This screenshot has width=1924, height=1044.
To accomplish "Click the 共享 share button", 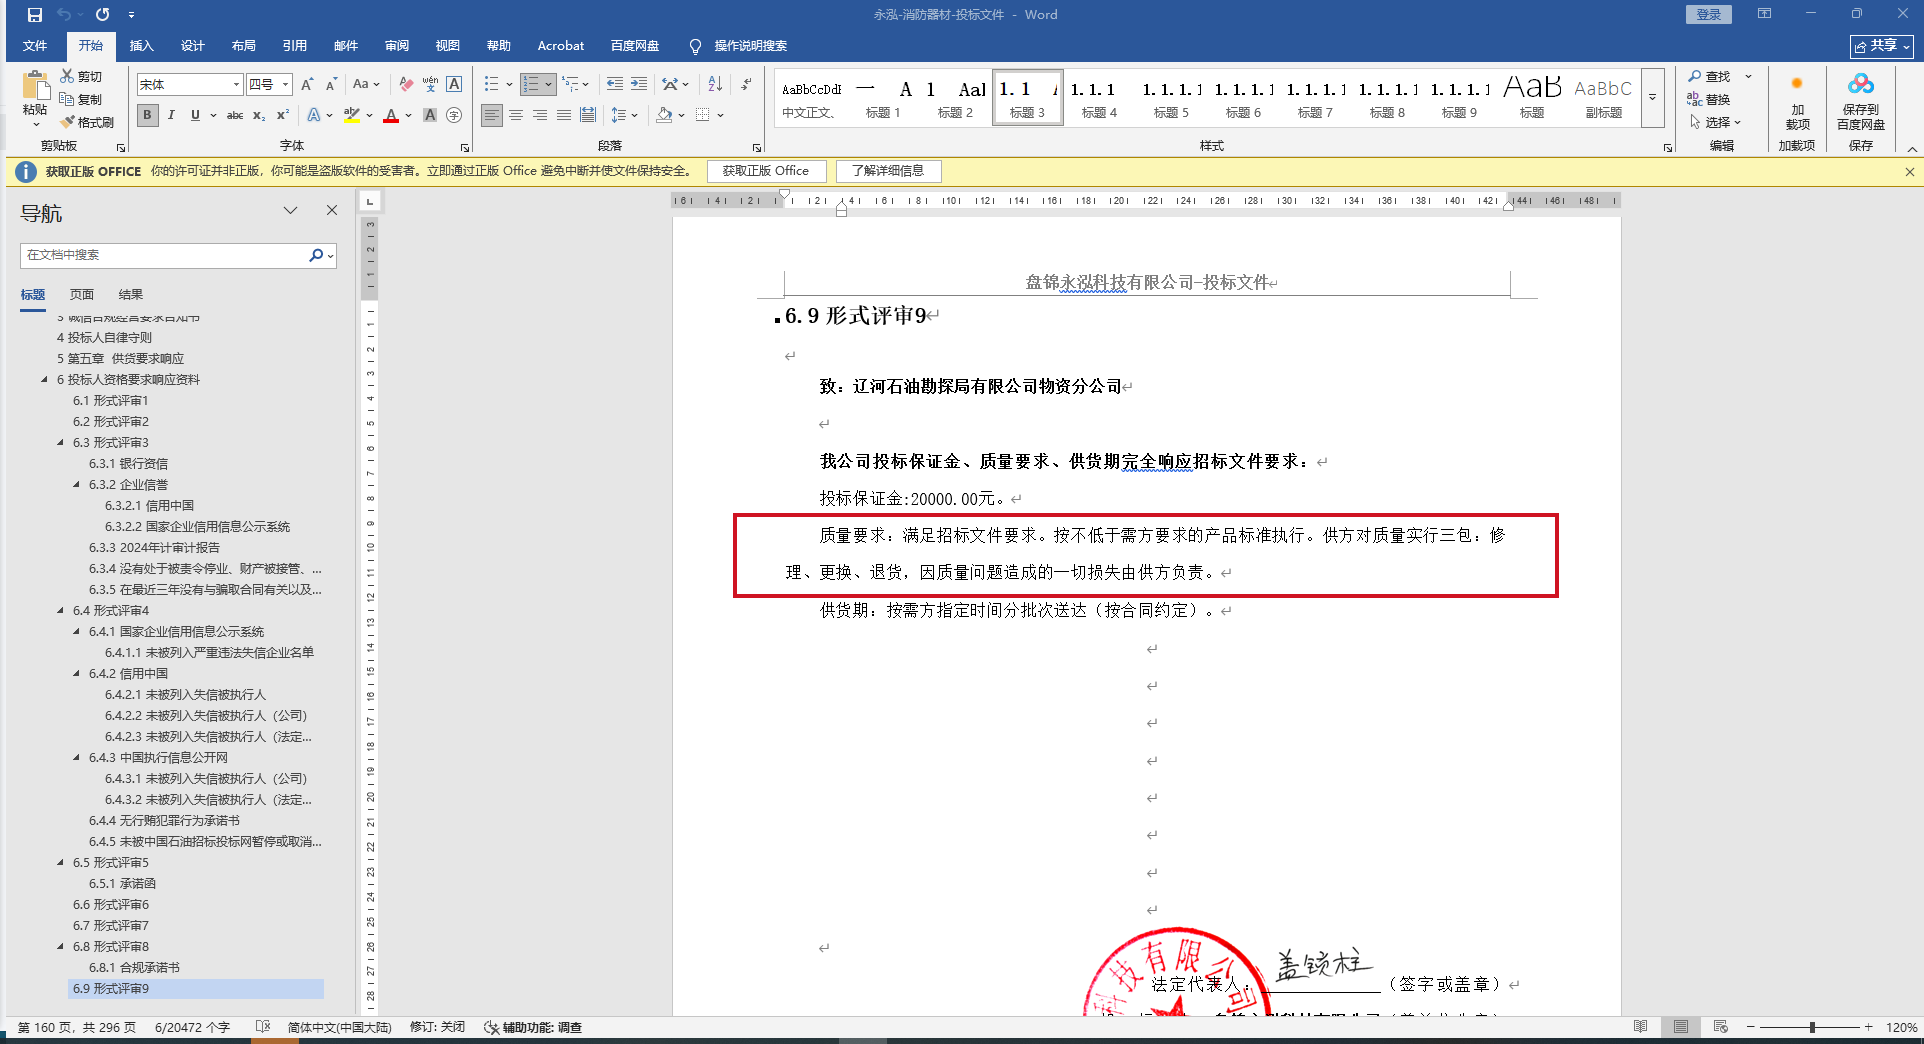I will 1882,46.
